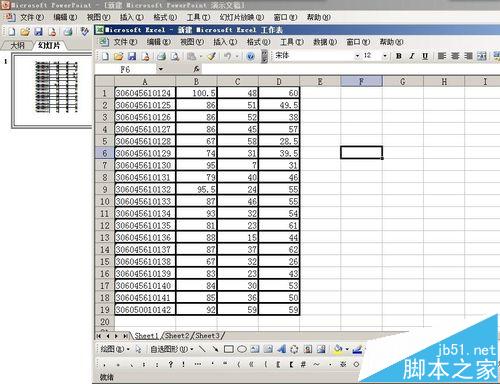Open the Excel 数据 (Data) menu

[x=325, y=42]
